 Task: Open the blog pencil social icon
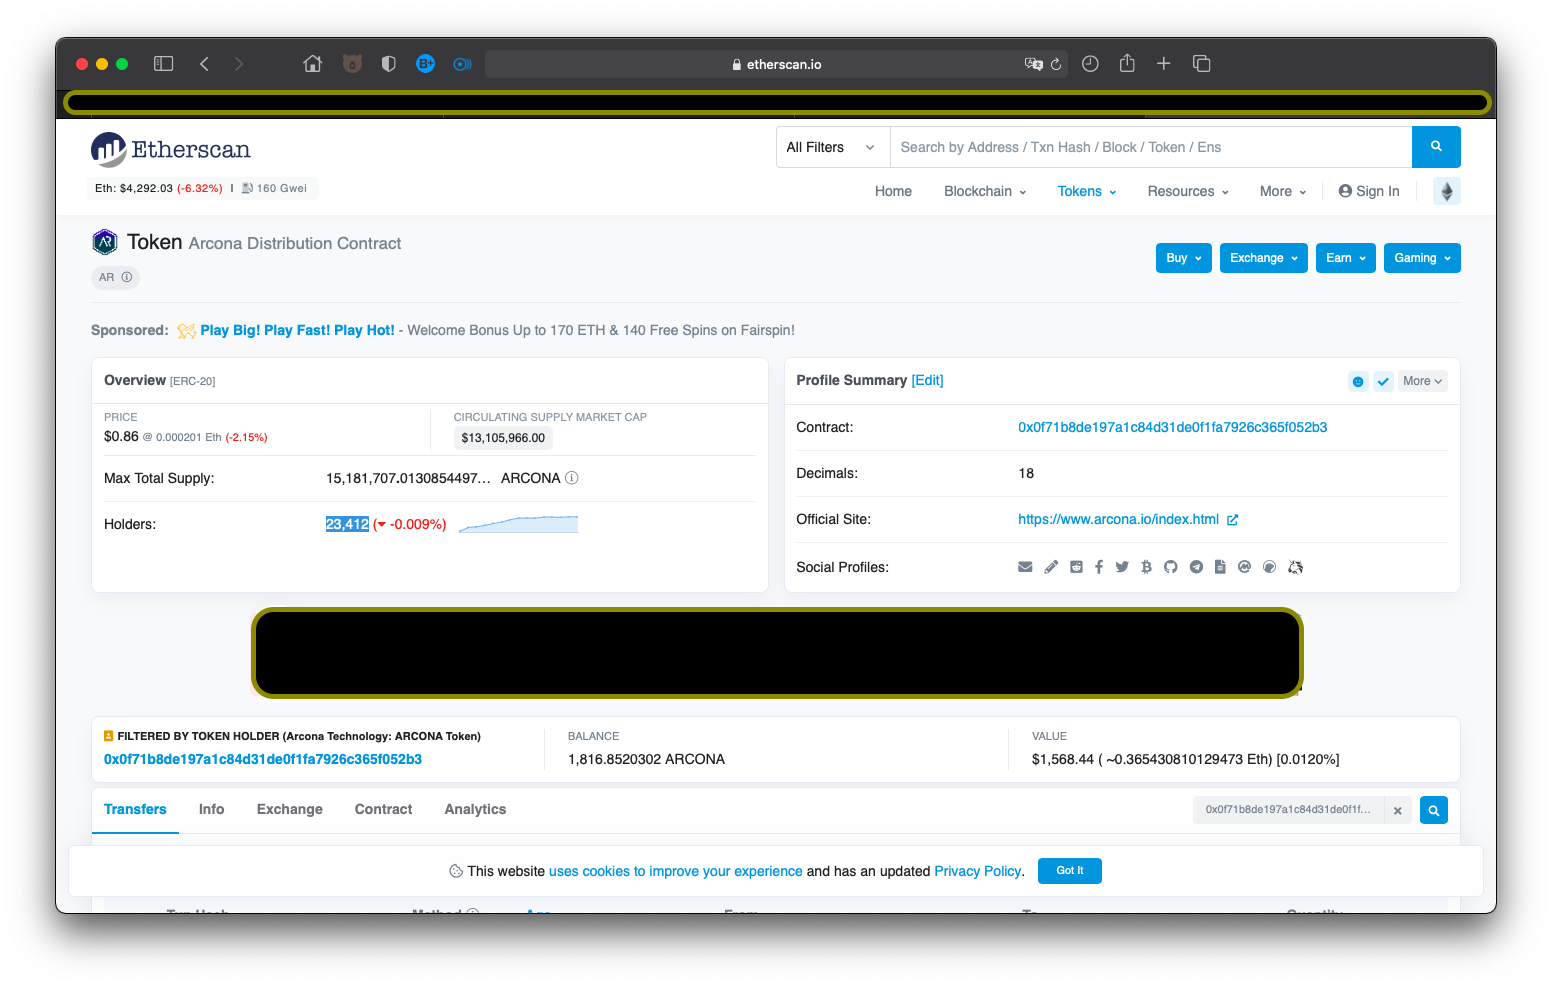click(x=1051, y=567)
